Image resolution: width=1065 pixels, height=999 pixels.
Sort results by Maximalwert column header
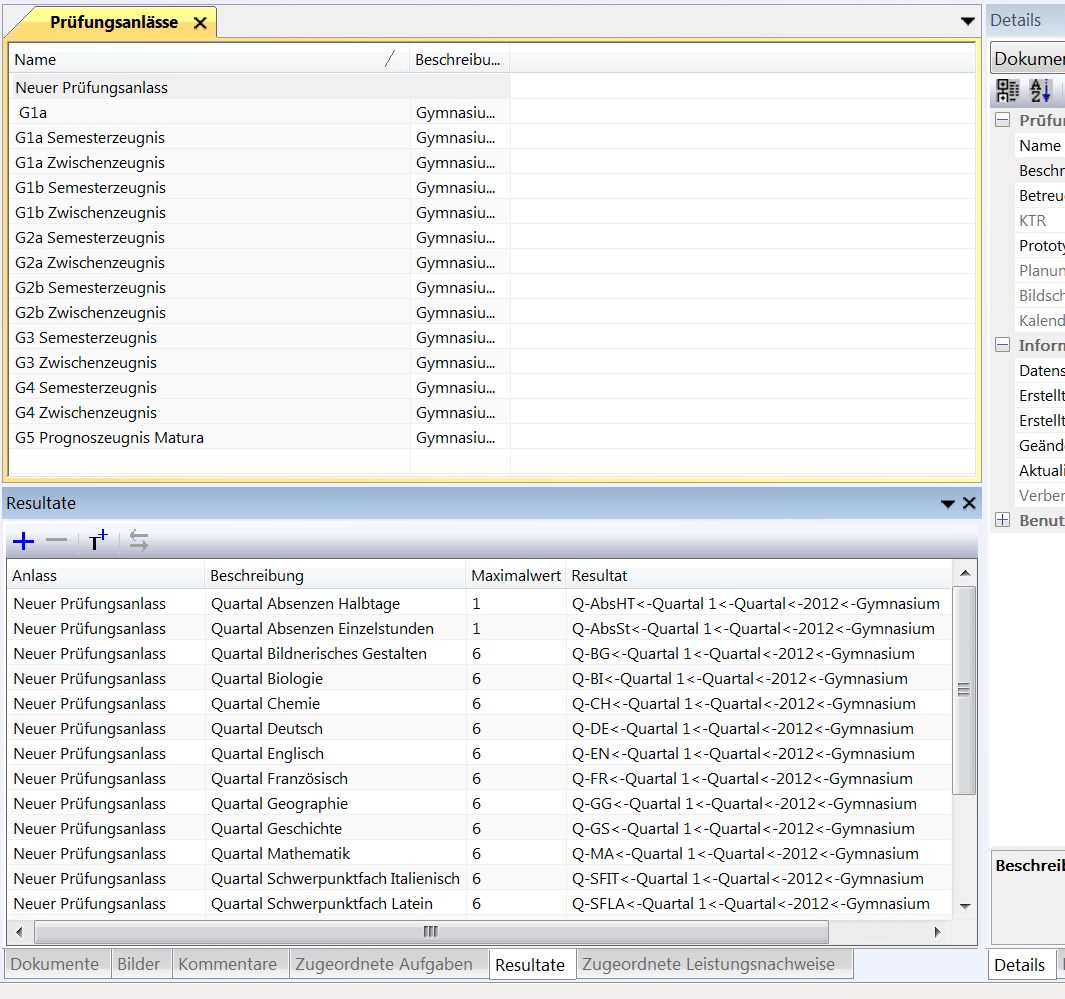point(514,576)
